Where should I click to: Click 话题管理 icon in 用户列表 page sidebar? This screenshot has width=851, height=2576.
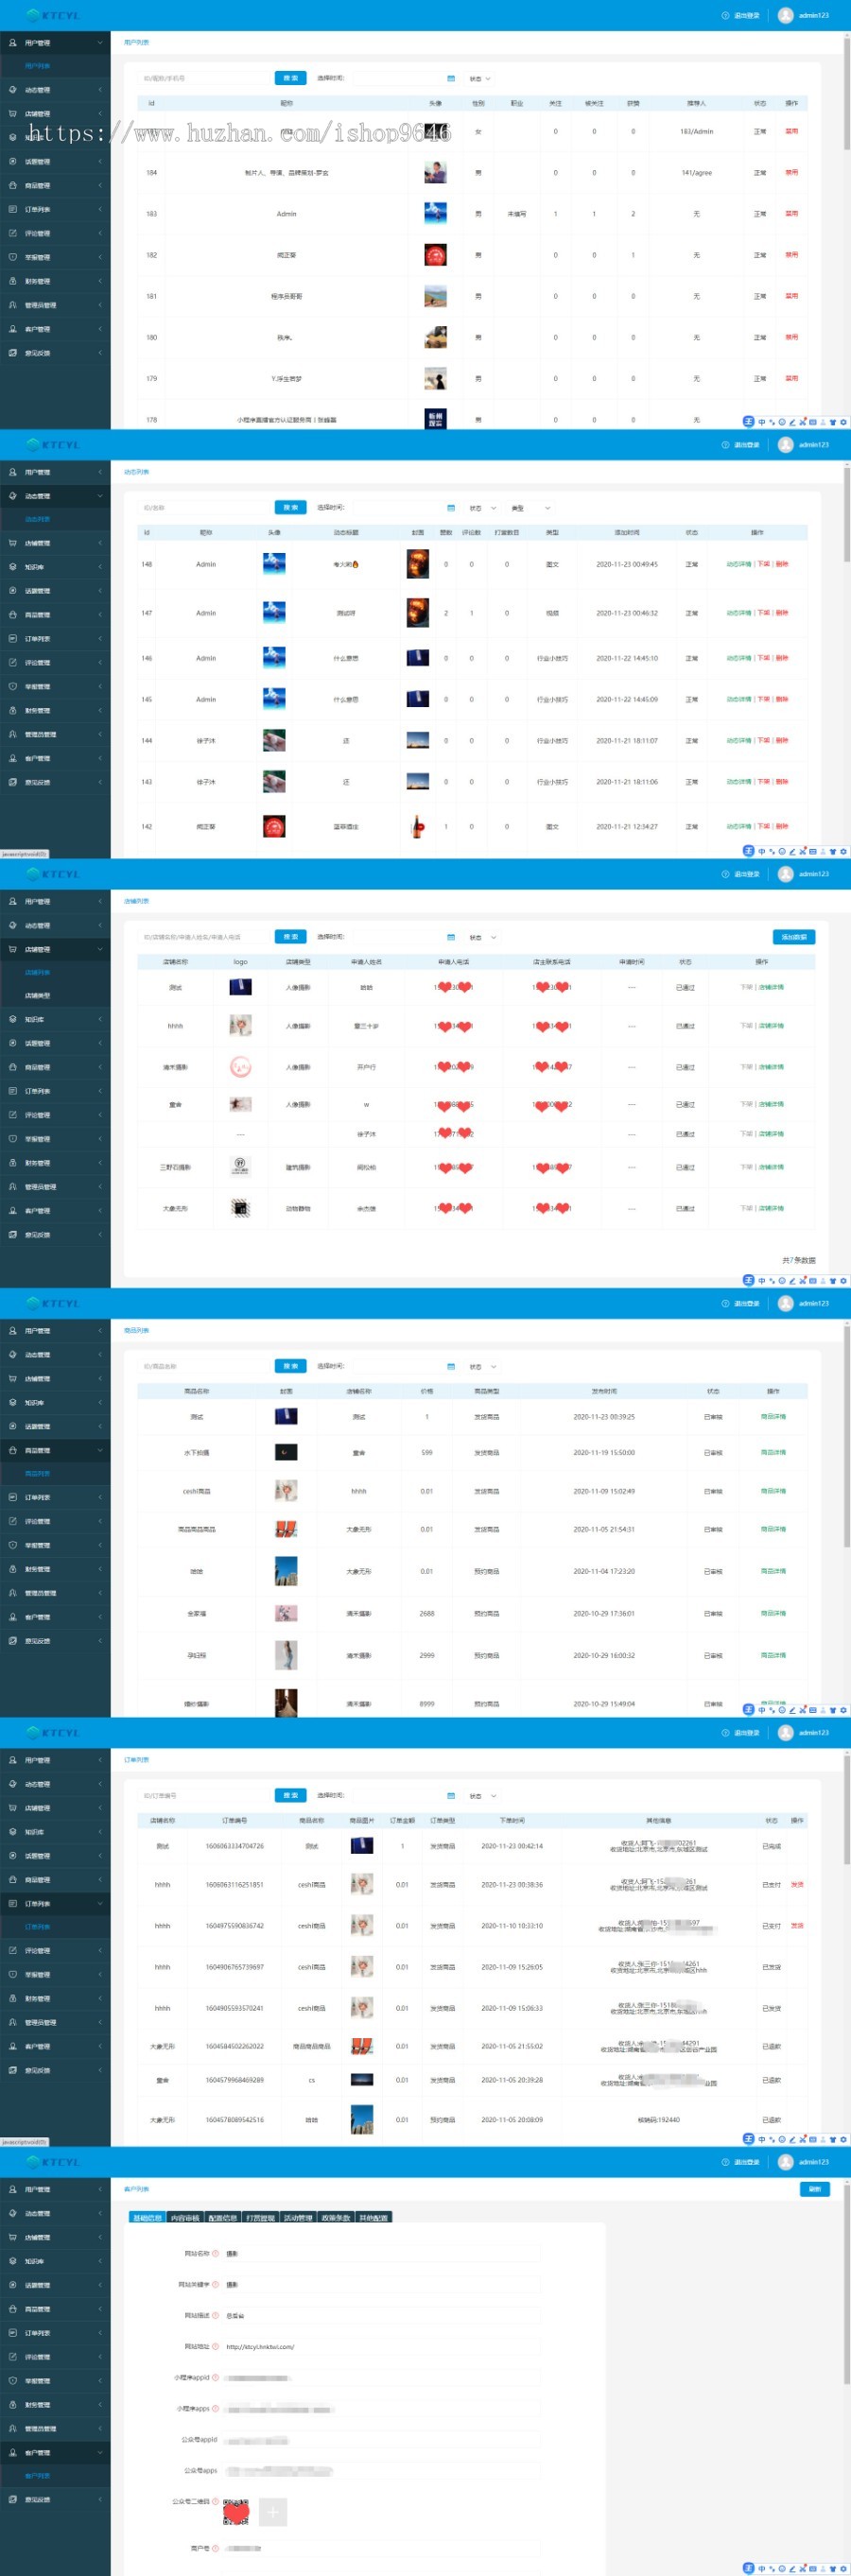point(12,162)
